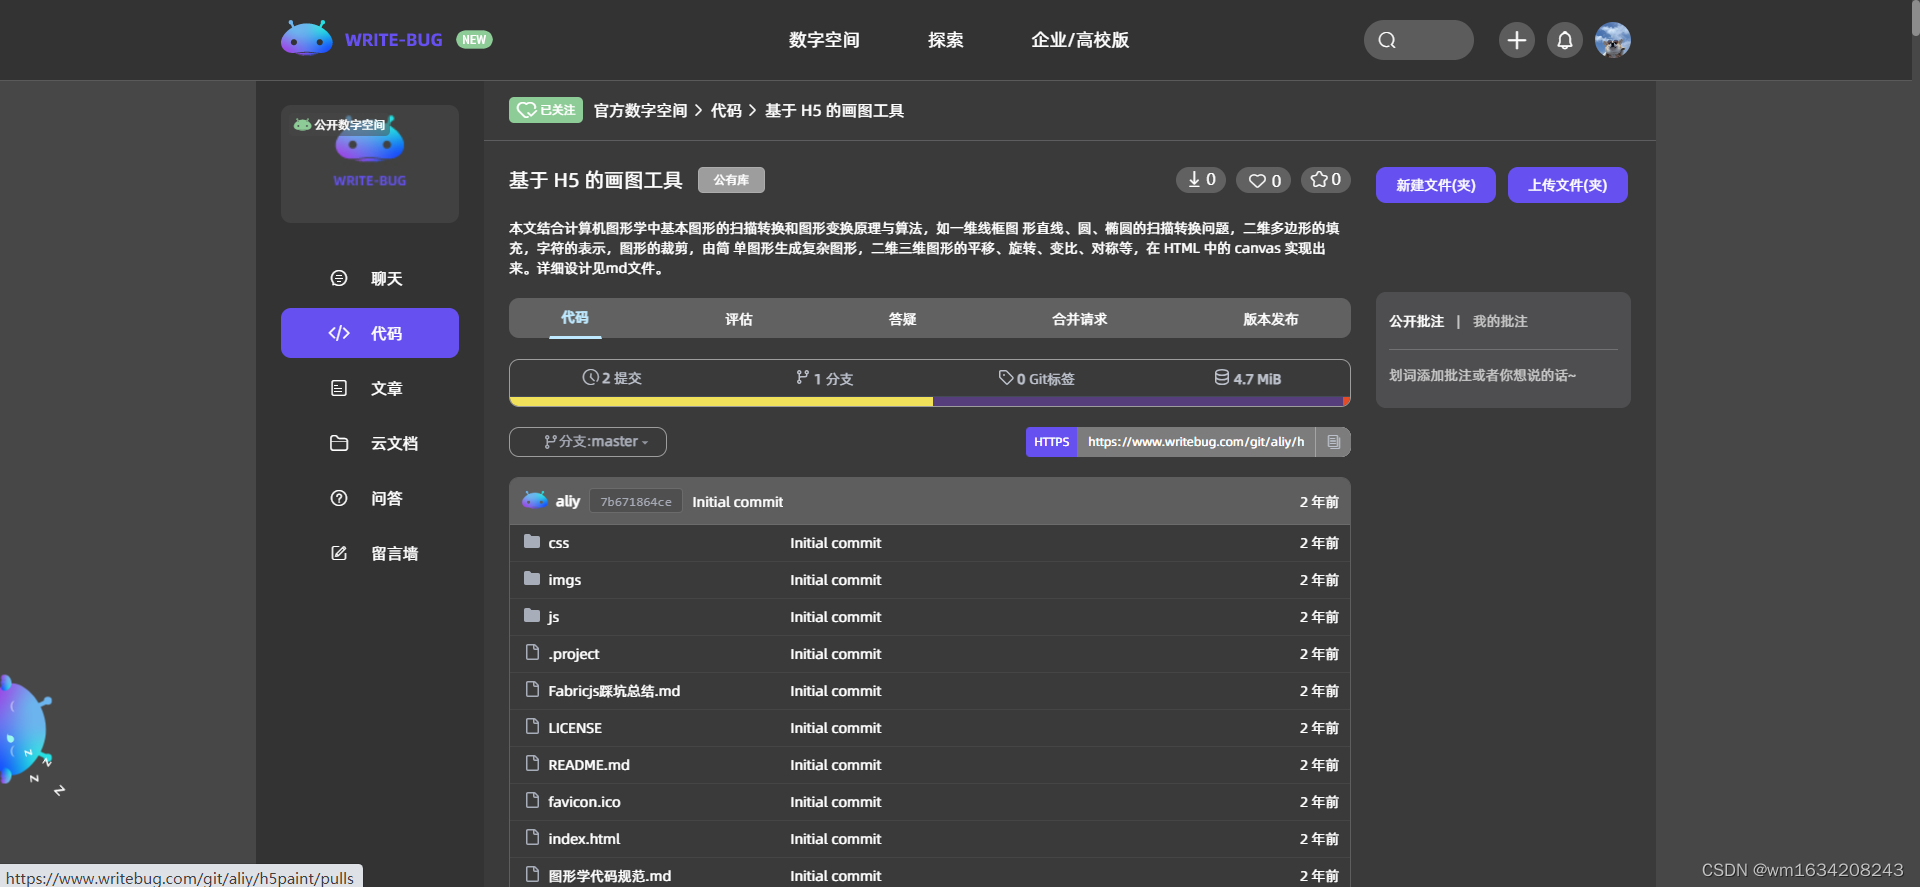Open the index.html file
The width and height of the screenshot is (1920, 887).
coord(584,839)
